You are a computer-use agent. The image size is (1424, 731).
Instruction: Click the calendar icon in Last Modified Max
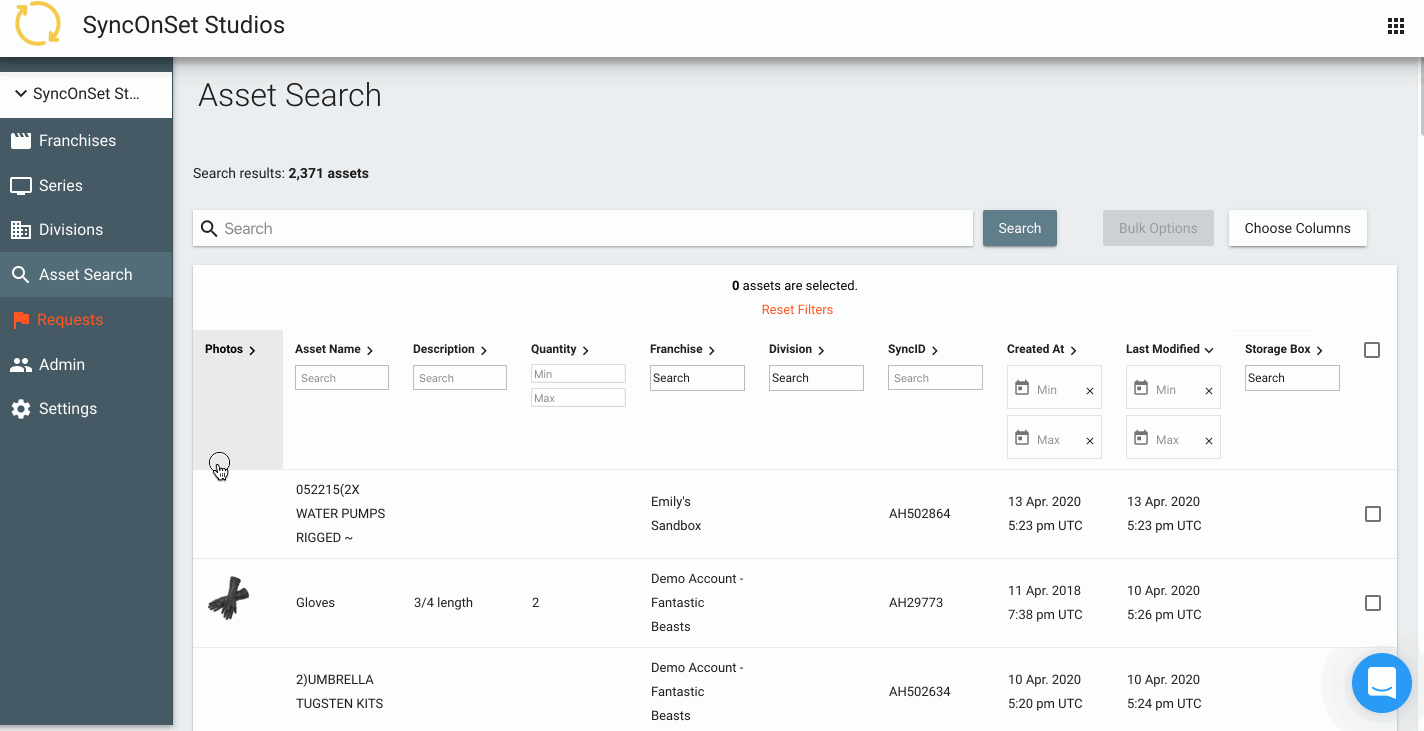[1143, 437]
